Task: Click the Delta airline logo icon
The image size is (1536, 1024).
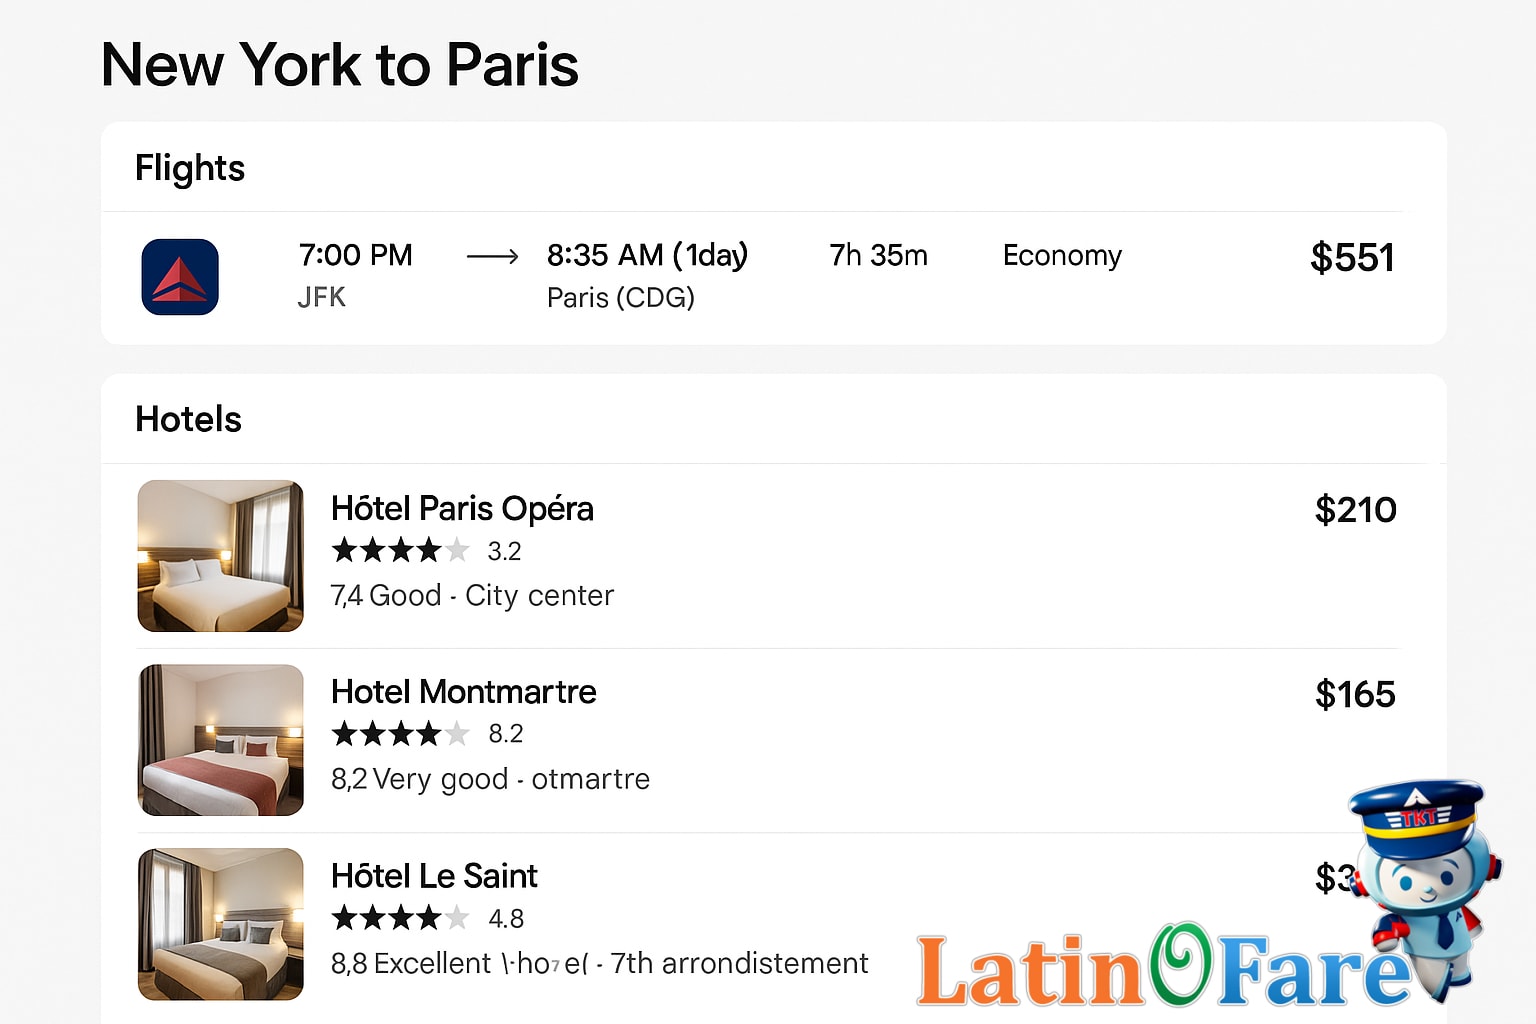Action: pos(180,277)
